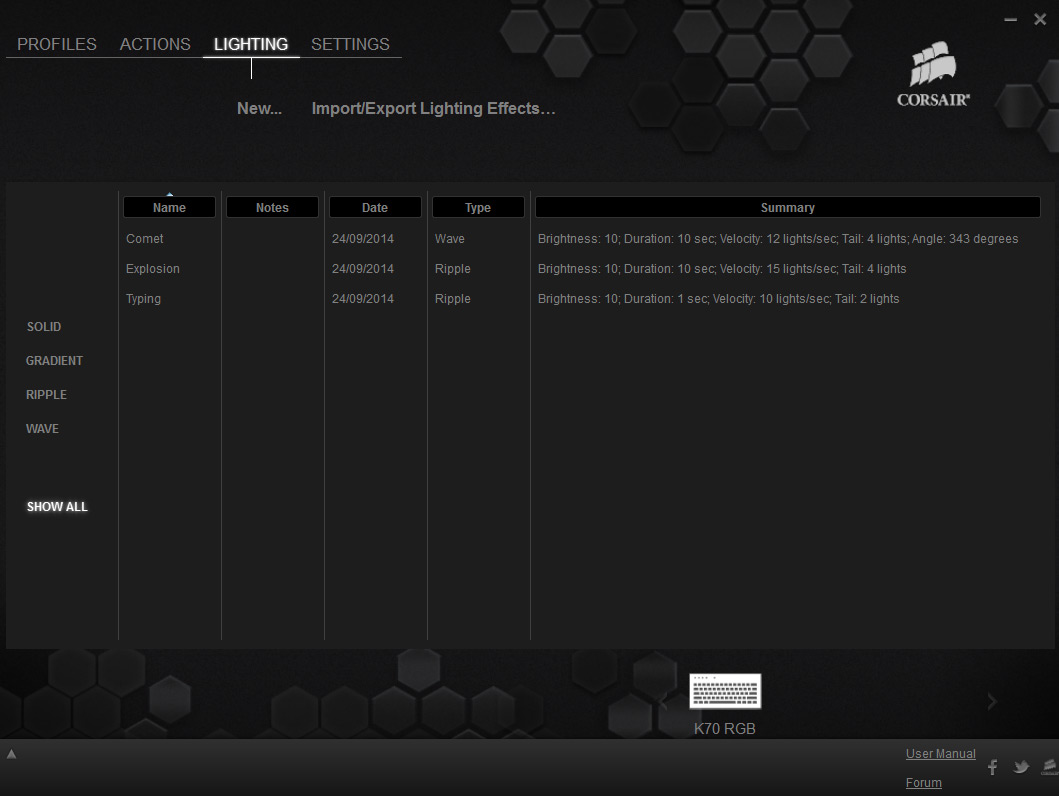The width and height of the screenshot is (1059, 796).
Task: Click the Typing summary with Duration: 1 sec
Action: [x=719, y=299]
